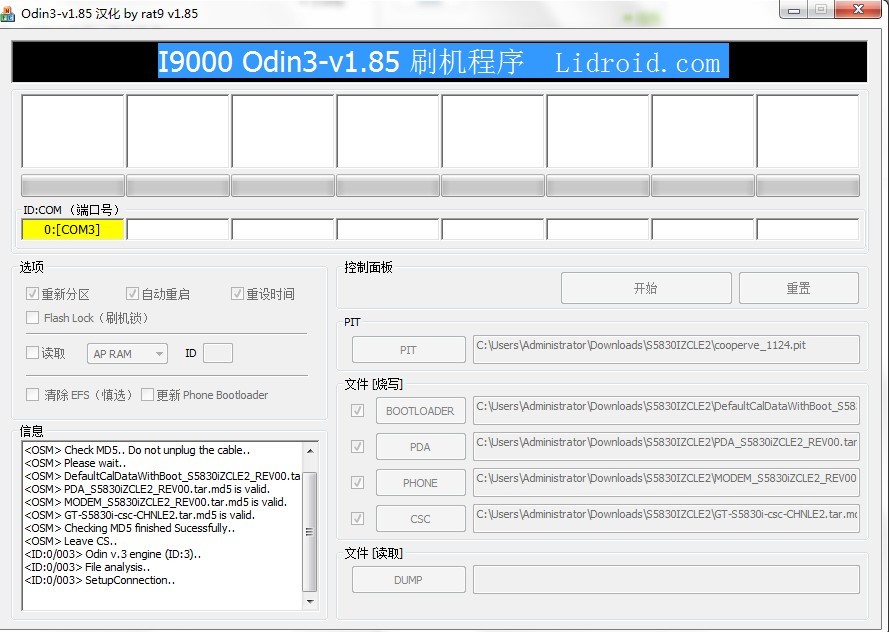Check the 更新 Phone Bootloader option
This screenshot has height=632, width=889.
(x=146, y=394)
